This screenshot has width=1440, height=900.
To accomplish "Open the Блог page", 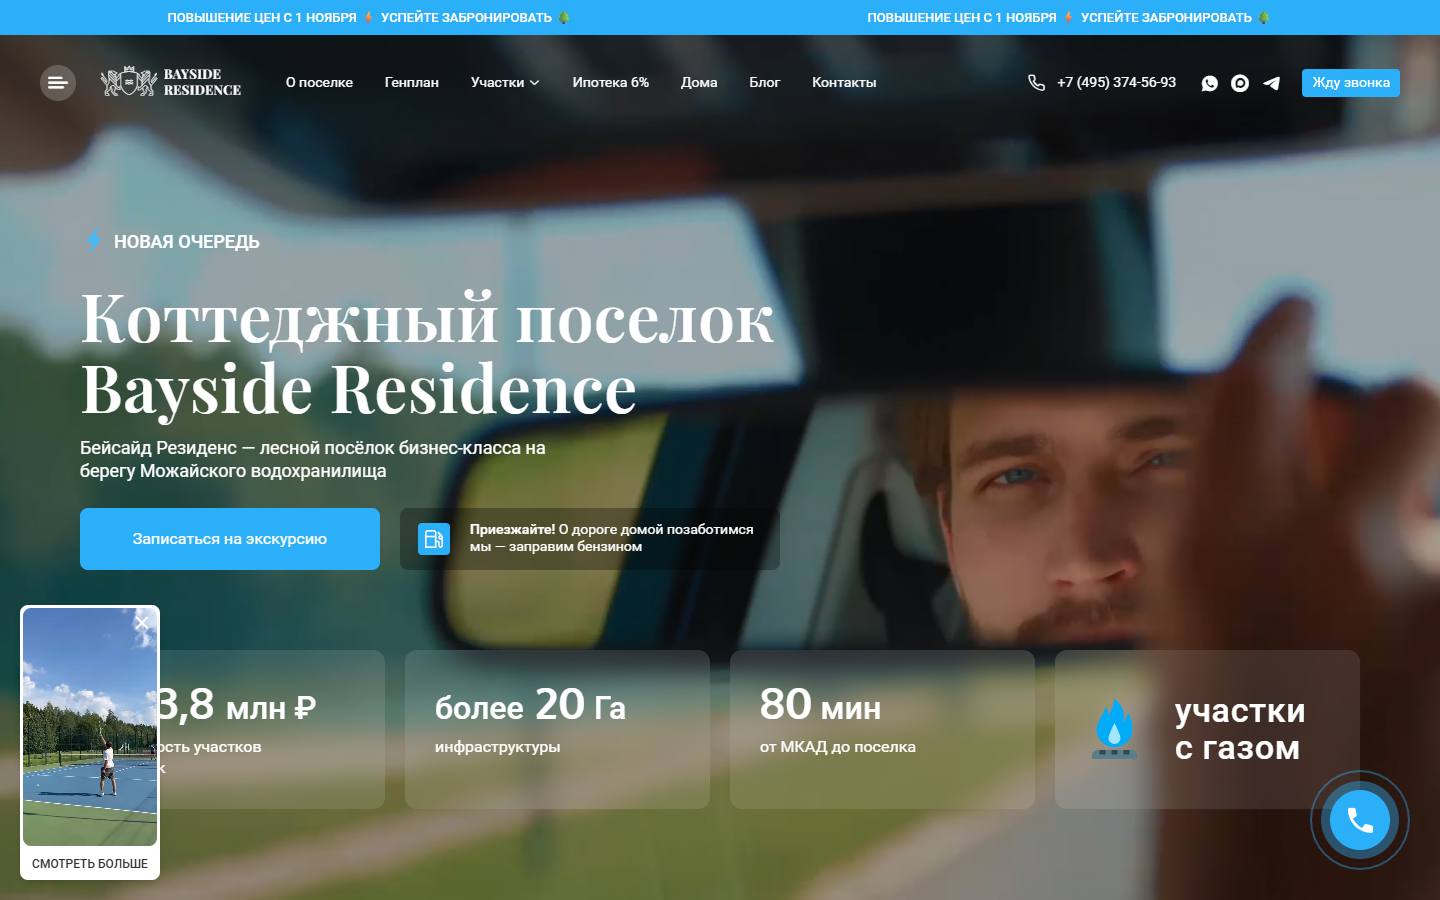I will [x=765, y=83].
